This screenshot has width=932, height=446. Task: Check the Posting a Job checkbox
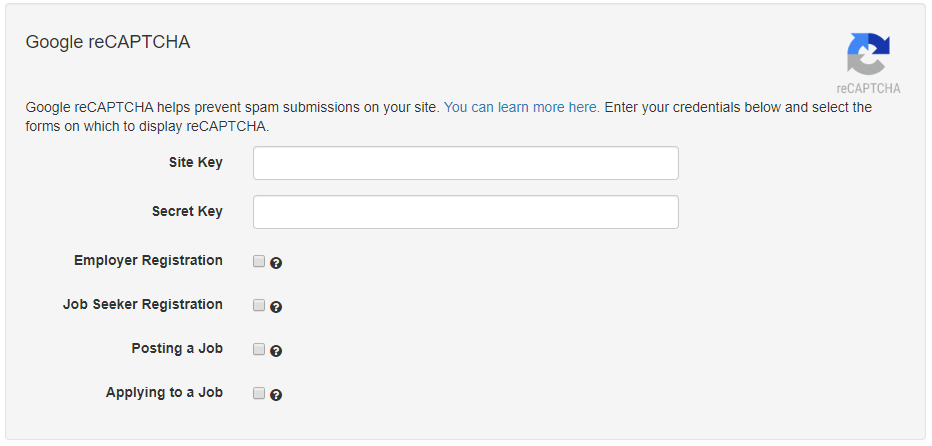(259, 349)
